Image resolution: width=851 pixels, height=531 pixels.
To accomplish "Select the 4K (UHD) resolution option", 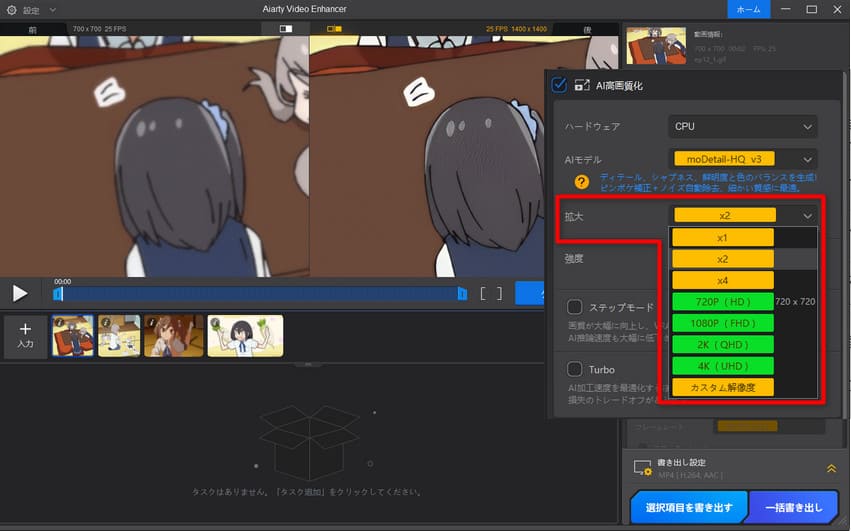I will pyautogui.click(x=722, y=366).
